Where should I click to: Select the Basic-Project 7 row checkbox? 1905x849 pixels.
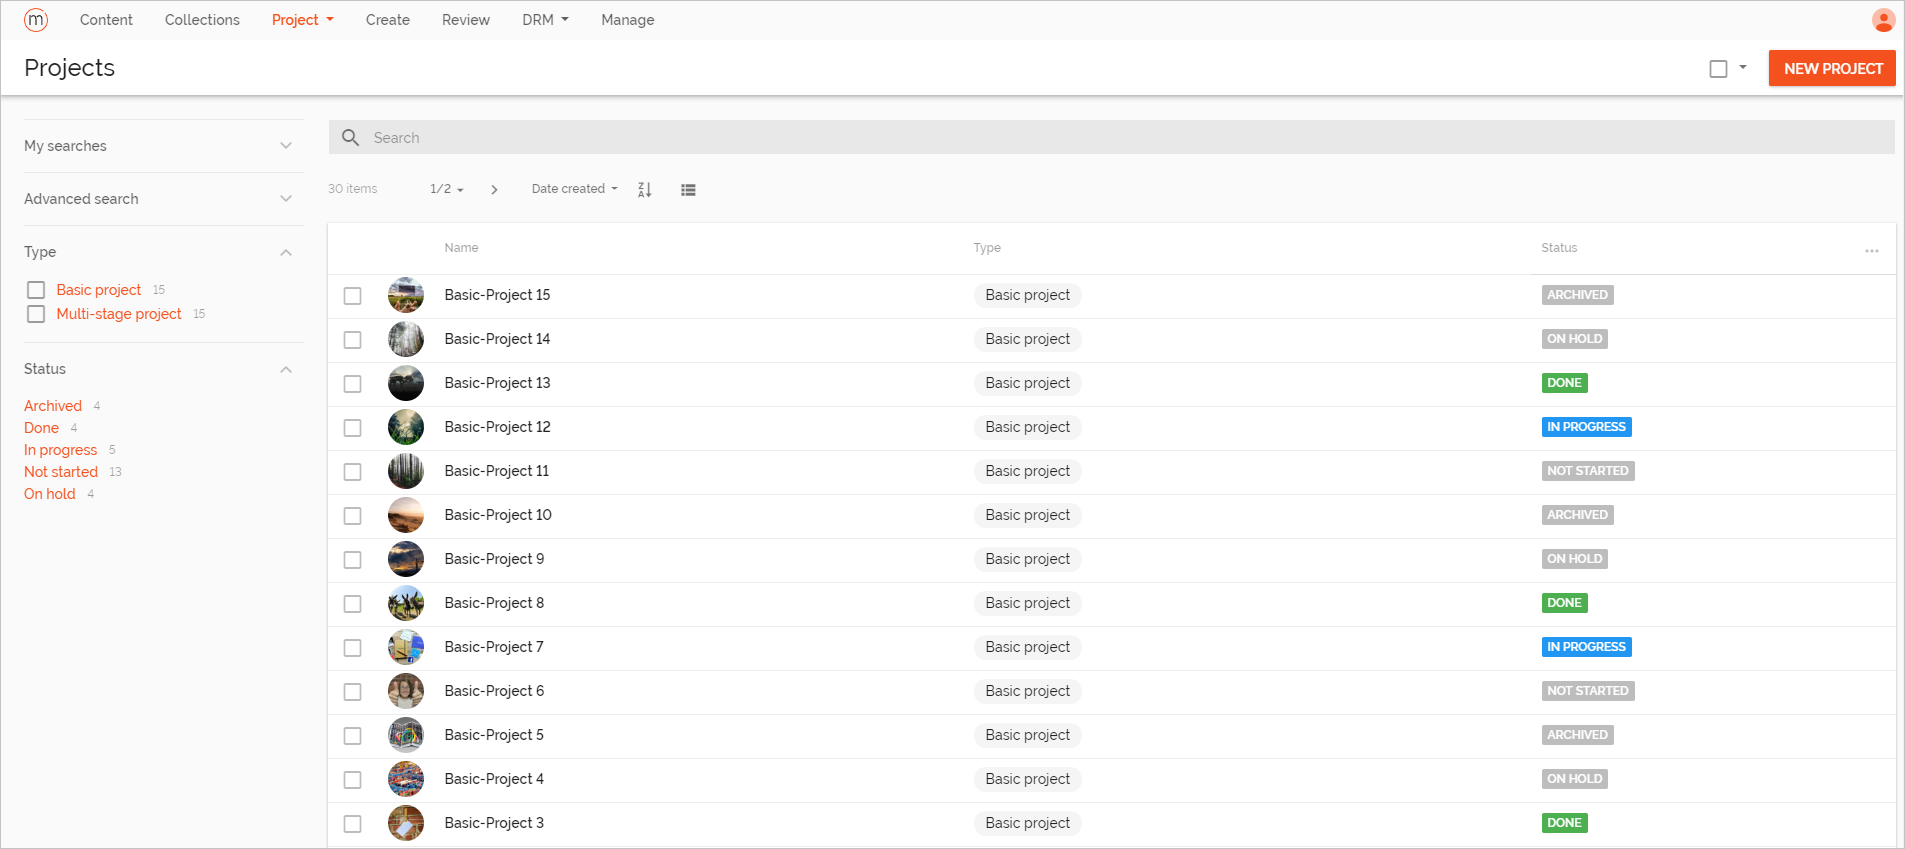click(352, 648)
